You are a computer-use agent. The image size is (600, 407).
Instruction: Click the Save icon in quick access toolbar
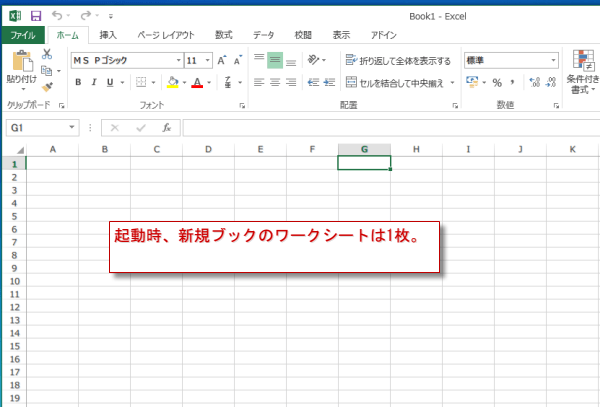click(x=36, y=16)
